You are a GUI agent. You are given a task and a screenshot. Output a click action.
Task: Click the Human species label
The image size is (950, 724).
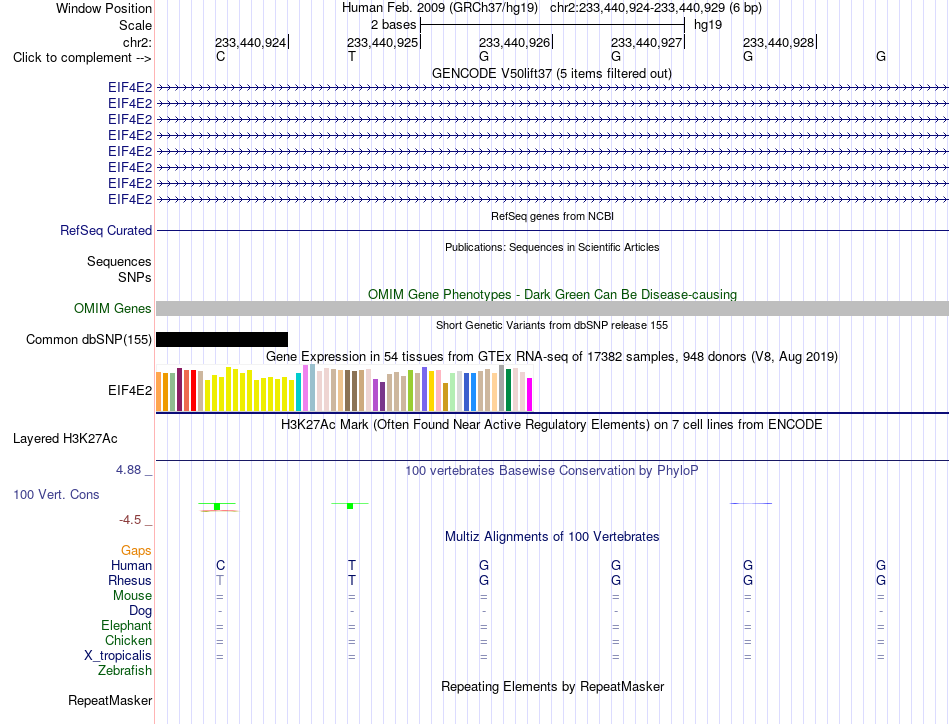tap(131, 565)
